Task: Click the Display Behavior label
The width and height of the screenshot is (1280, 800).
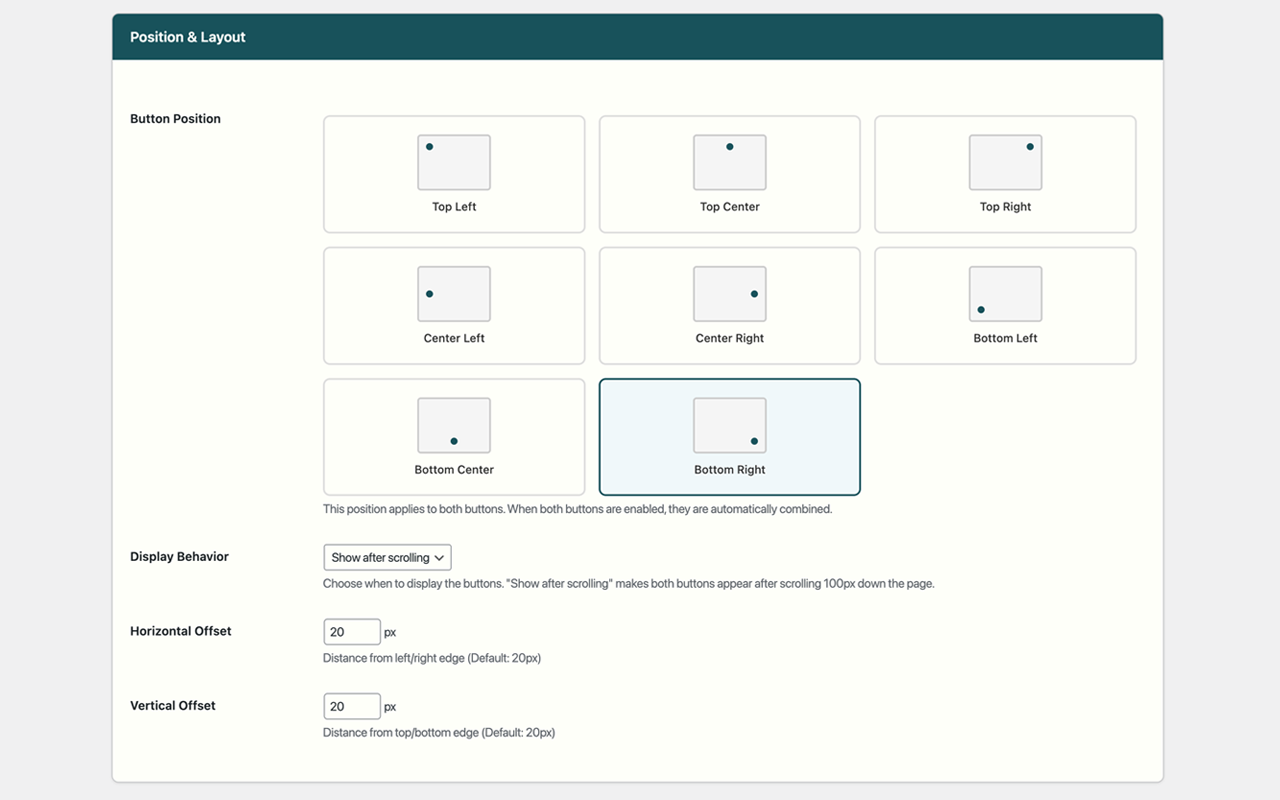Action: tap(179, 556)
